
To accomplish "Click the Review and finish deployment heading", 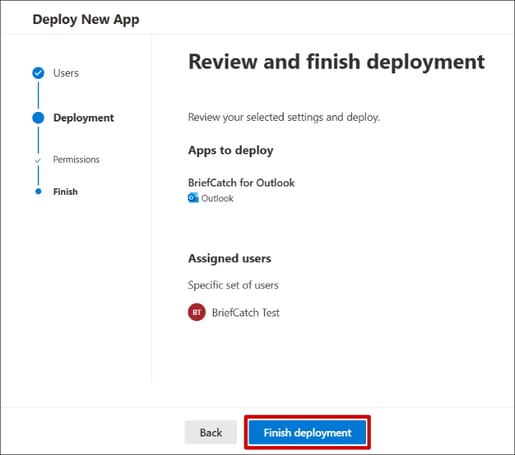I will click(336, 62).
